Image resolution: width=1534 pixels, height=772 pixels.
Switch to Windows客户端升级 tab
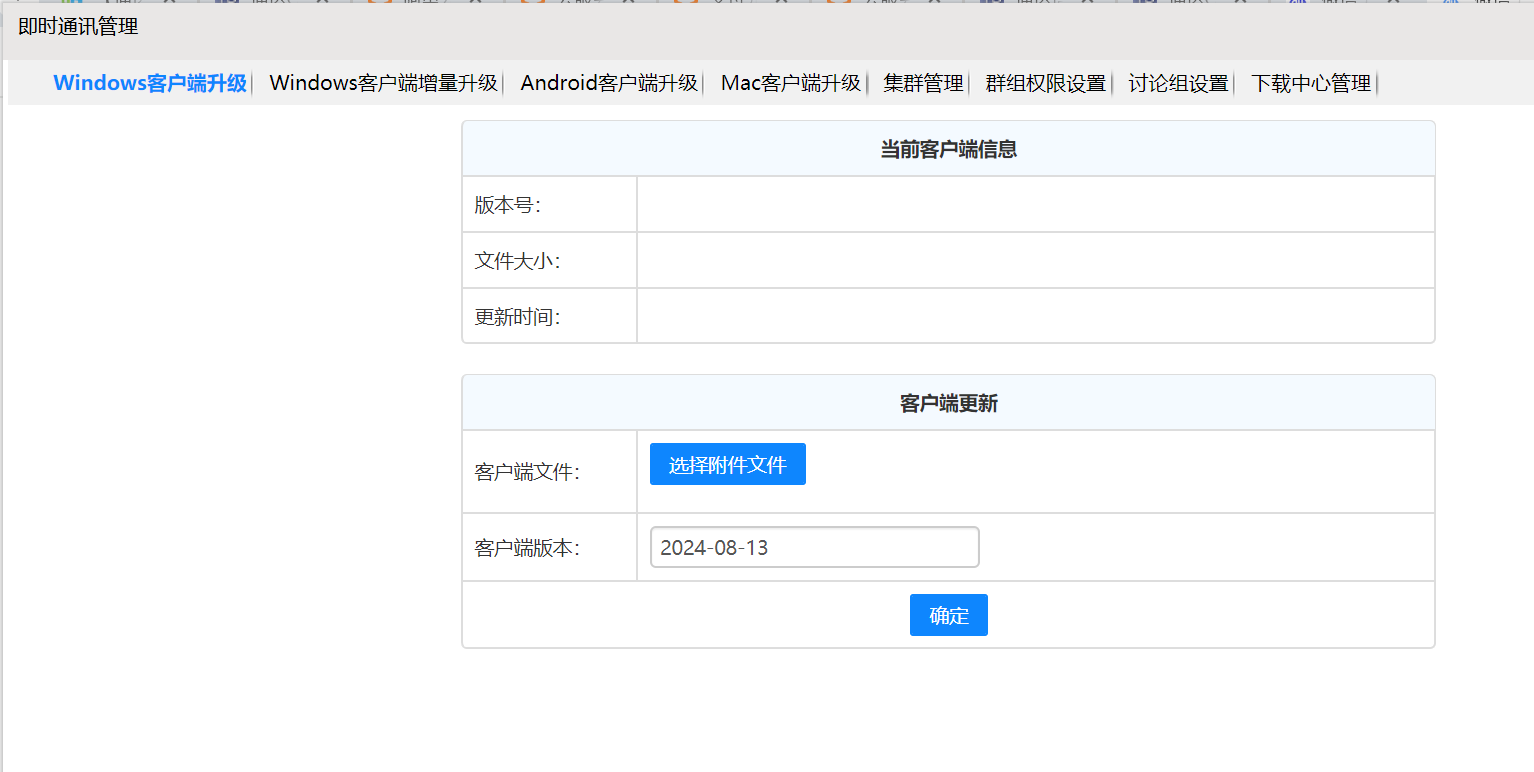point(150,83)
